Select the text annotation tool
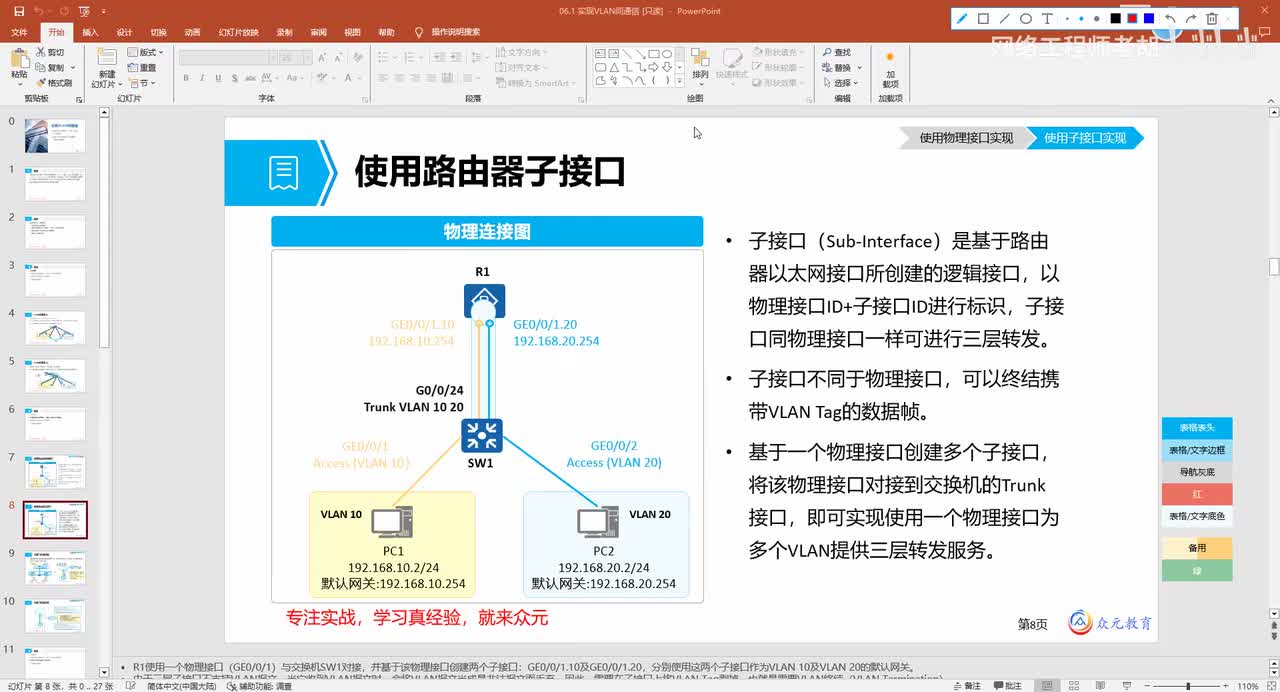 (x=1047, y=18)
